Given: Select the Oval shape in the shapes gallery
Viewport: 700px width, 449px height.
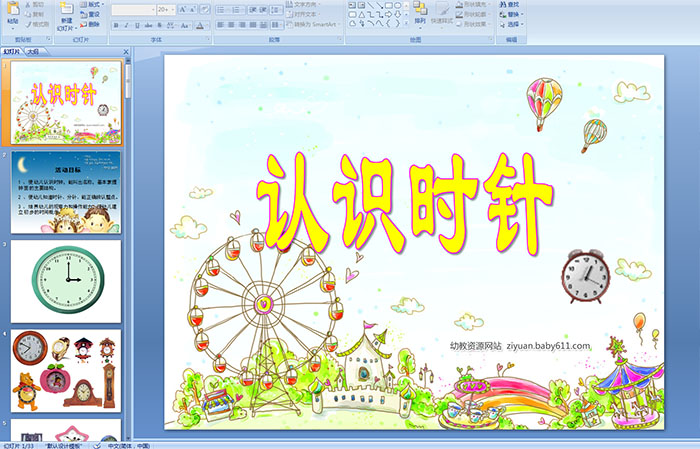Looking at the screenshot, I should pyautogui.click(x=397, y=5).
